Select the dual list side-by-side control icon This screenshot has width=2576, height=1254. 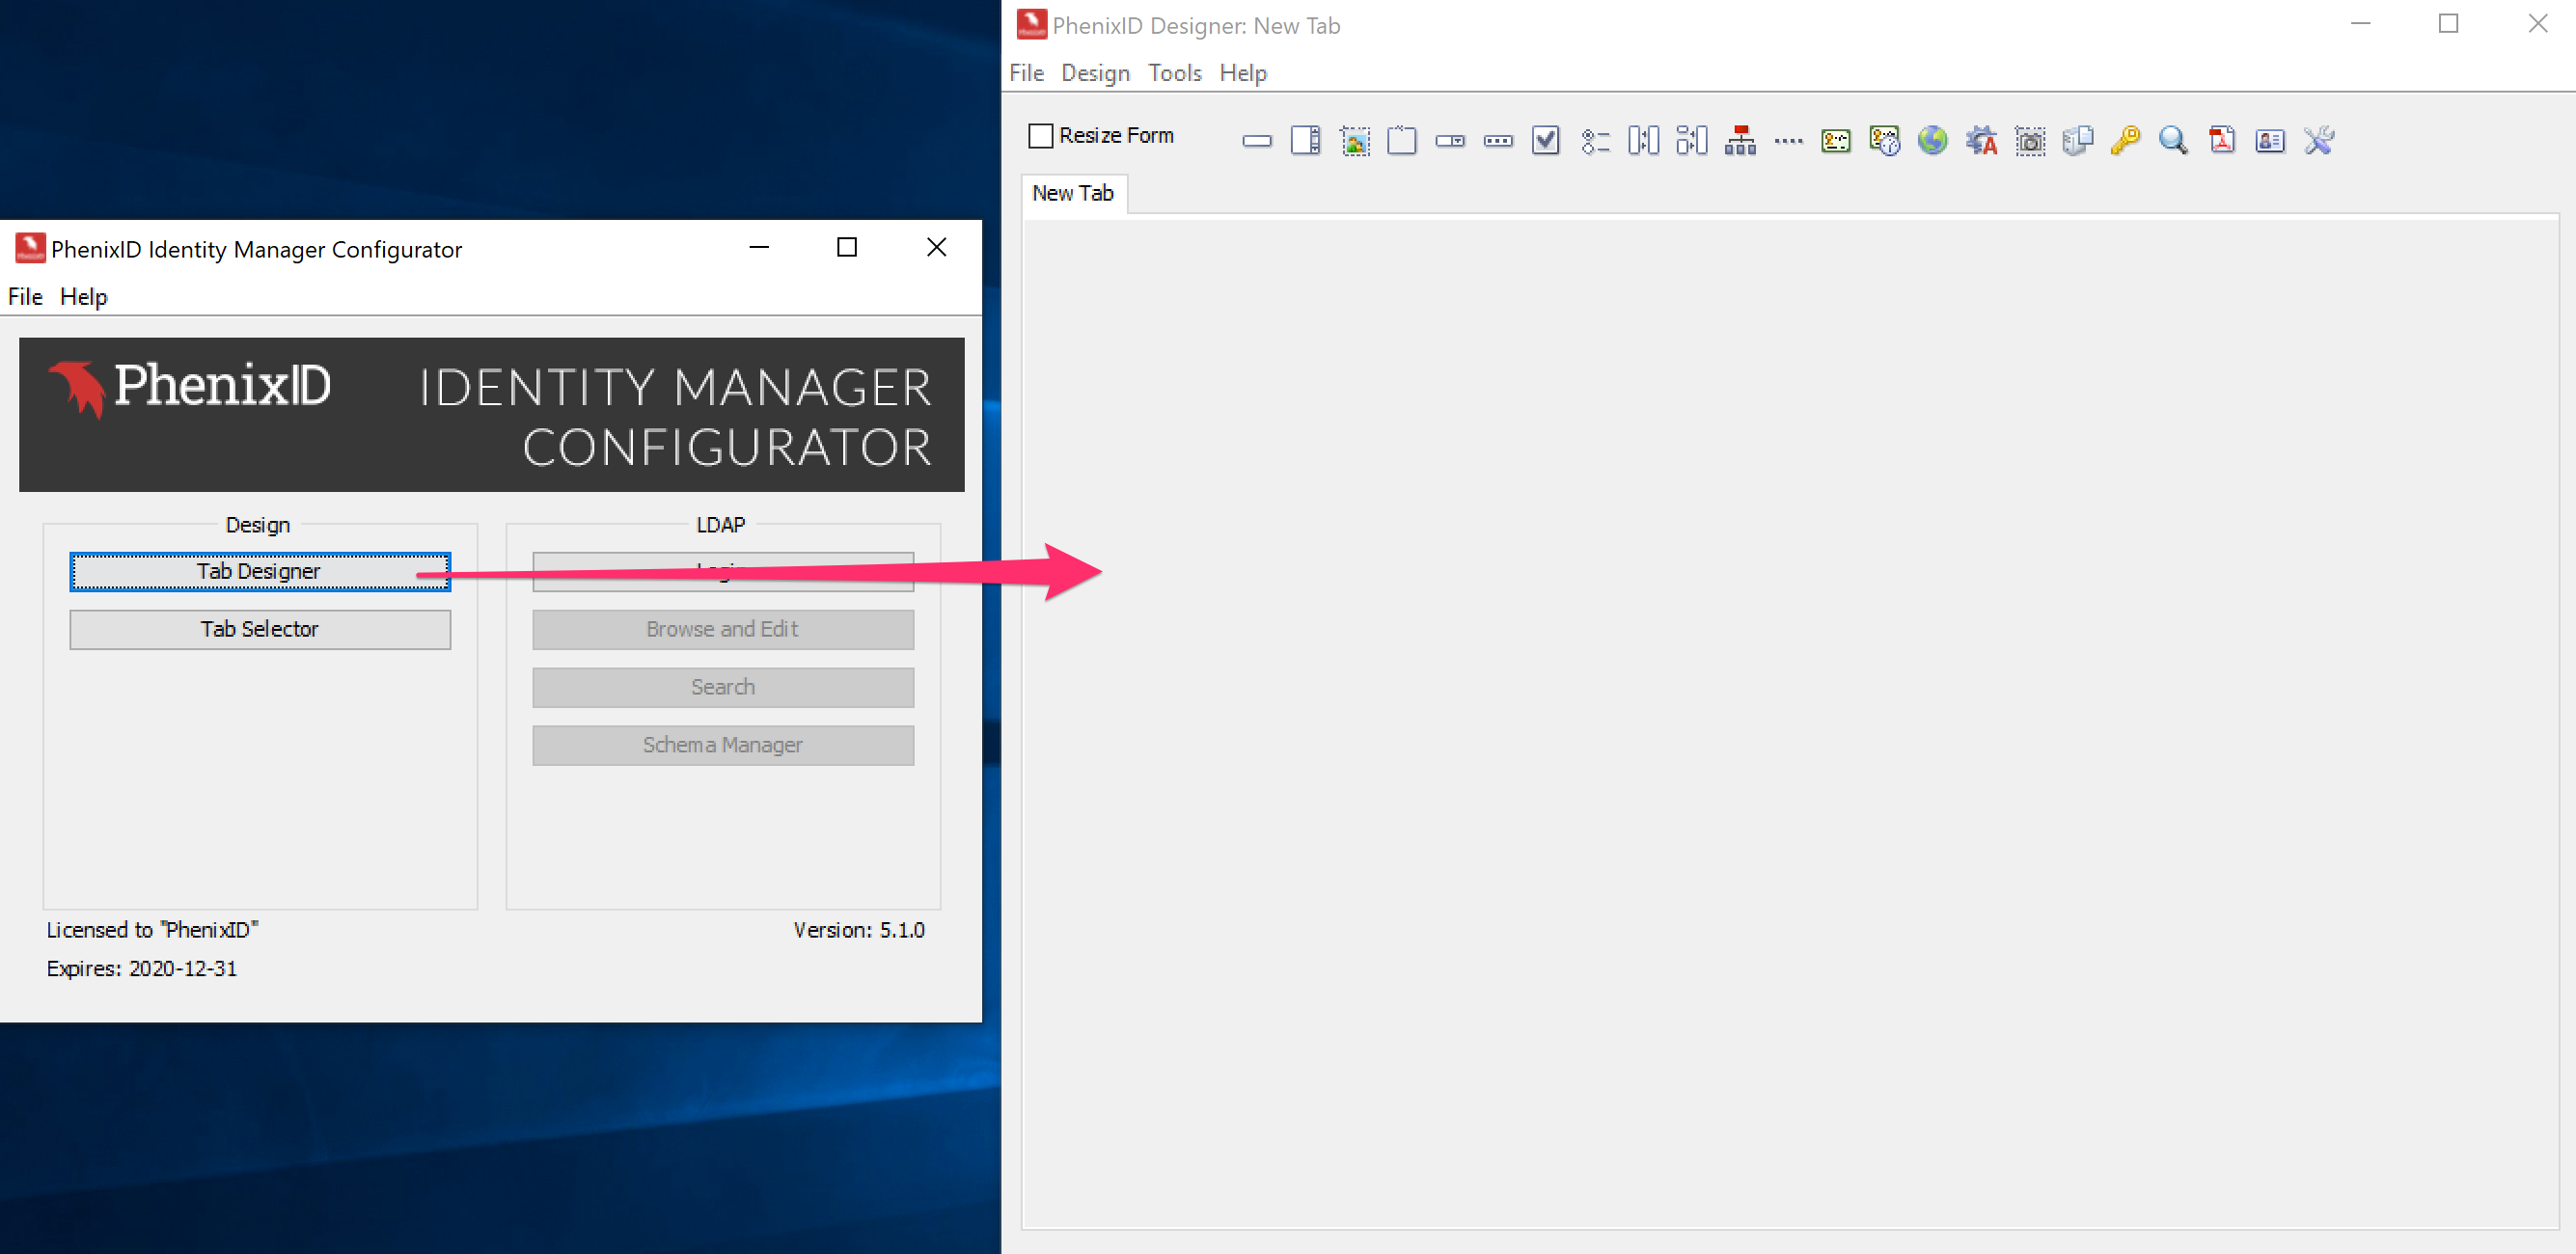pyautogui.click(x=1643, y=140)
